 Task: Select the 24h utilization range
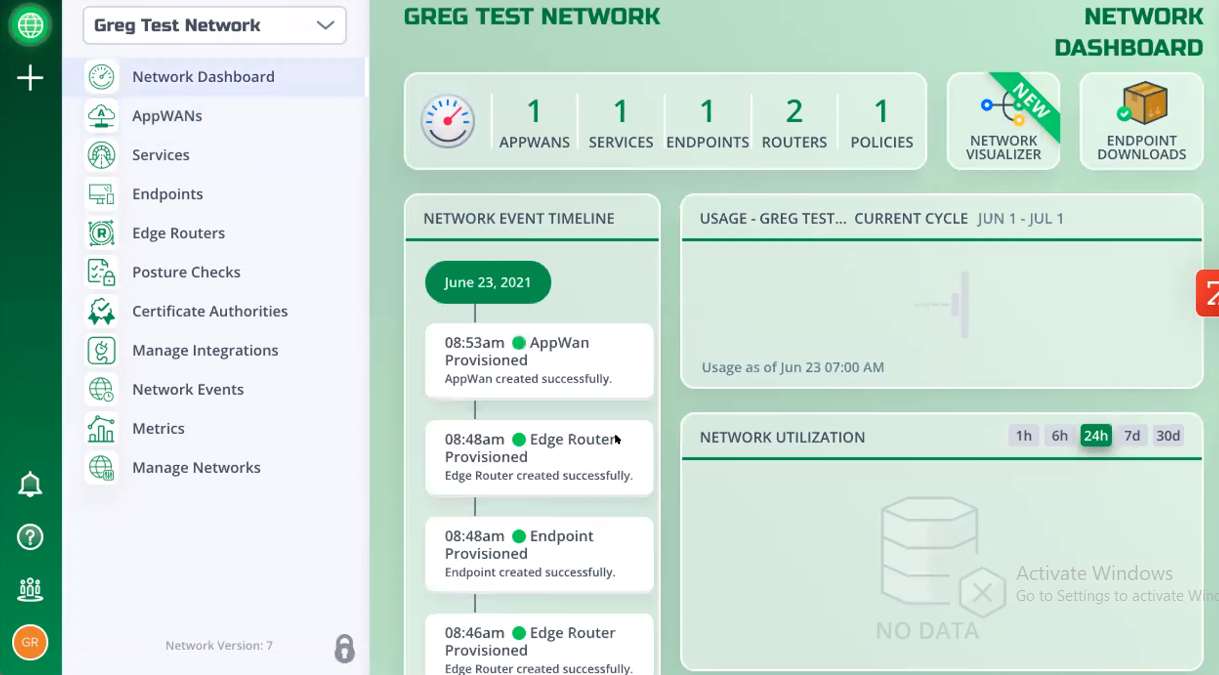(1095, 435)
